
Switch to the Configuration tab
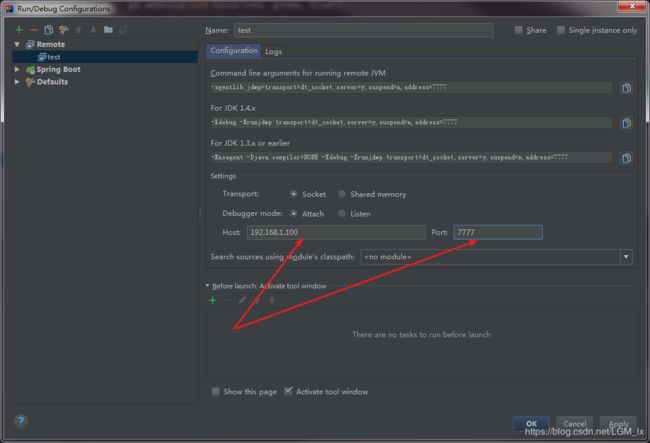click(234, 51)
